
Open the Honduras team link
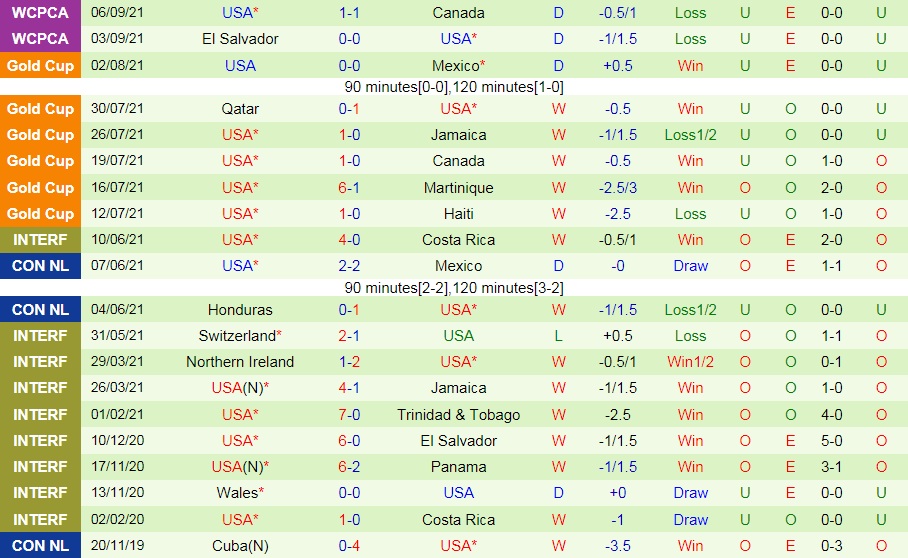click(x=240, y=310)
